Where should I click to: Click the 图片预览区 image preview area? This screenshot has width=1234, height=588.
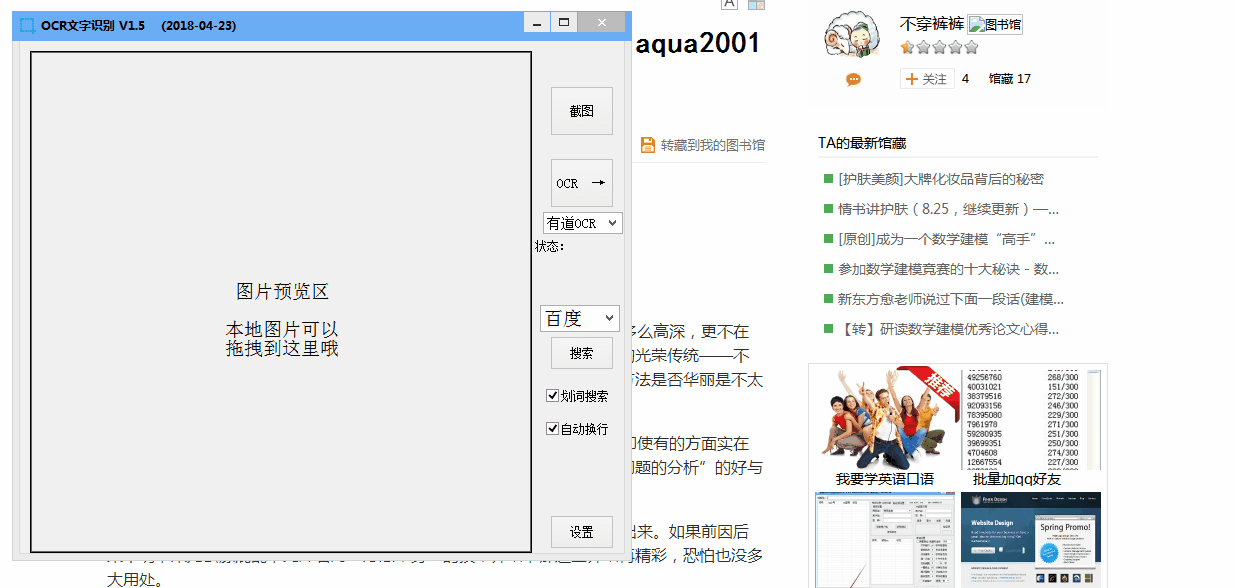click(x=281, y=302)
